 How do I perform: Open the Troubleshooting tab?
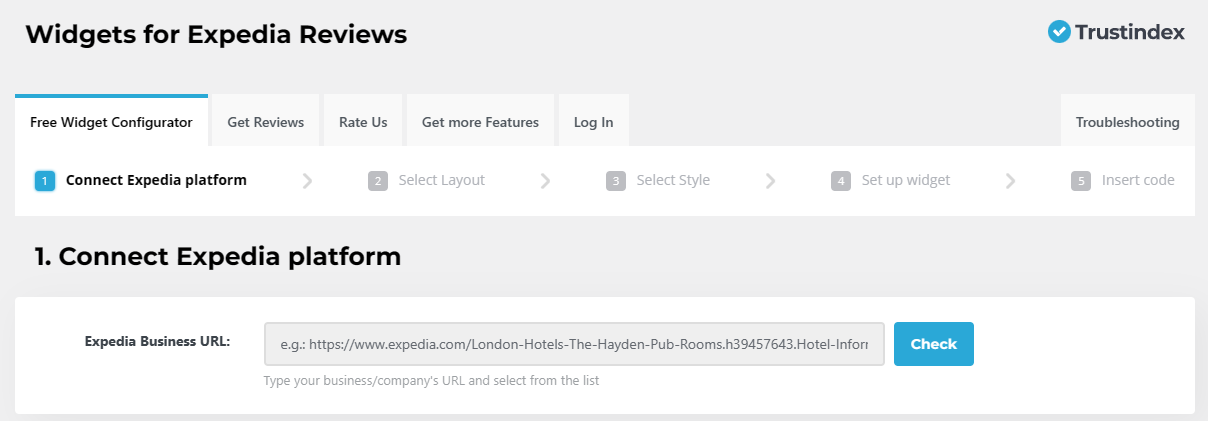(x=1127, y=122)
